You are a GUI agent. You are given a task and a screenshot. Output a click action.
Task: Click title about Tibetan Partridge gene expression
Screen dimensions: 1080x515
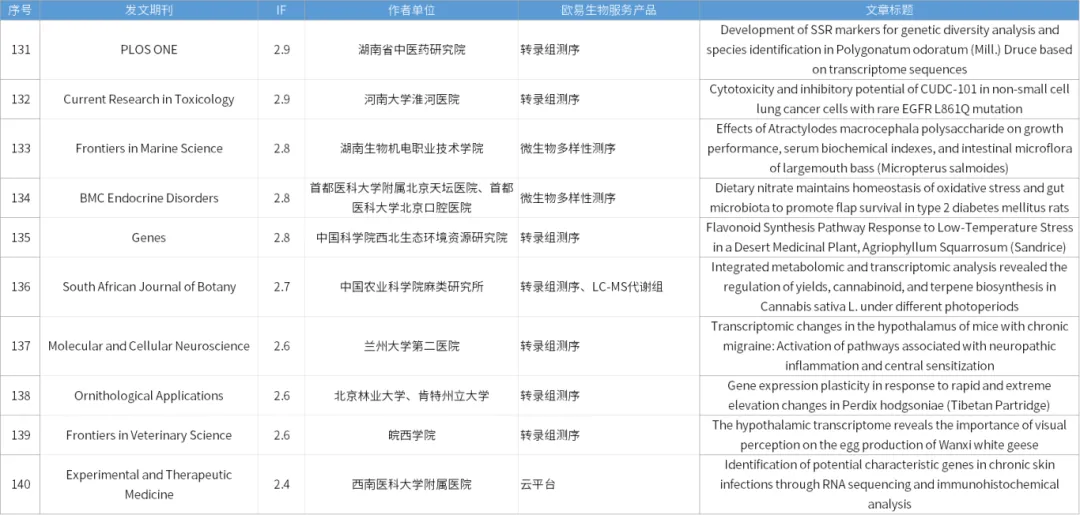click(x=889, y=395)
